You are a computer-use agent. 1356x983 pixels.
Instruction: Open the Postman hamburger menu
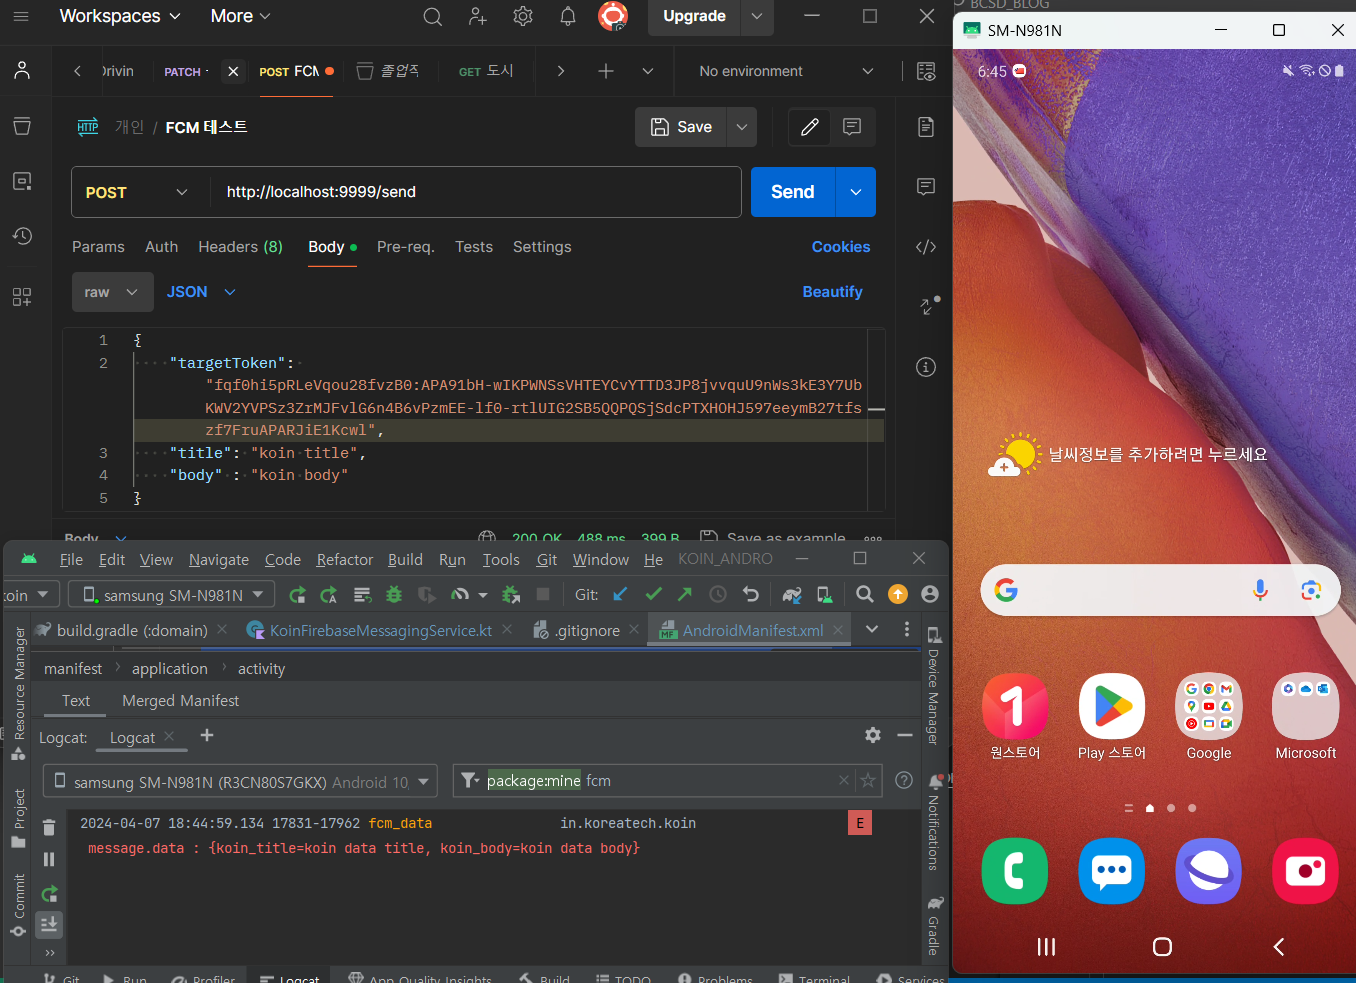coord(21,16)
